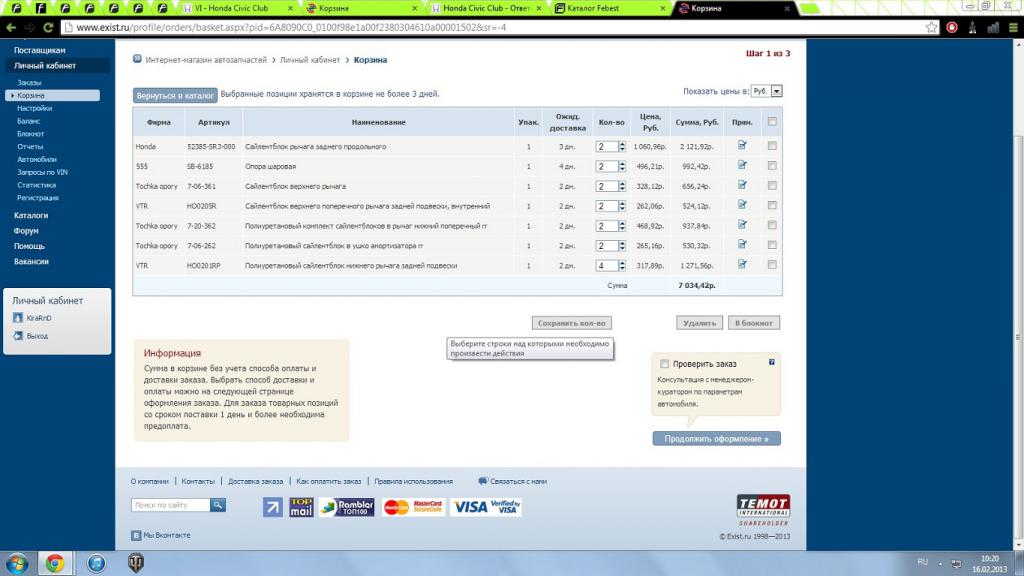The width and height of the screenshot is (1024, 576).
Task: Click quantity spinner arrows for HO0201RP
Action: 622,266
